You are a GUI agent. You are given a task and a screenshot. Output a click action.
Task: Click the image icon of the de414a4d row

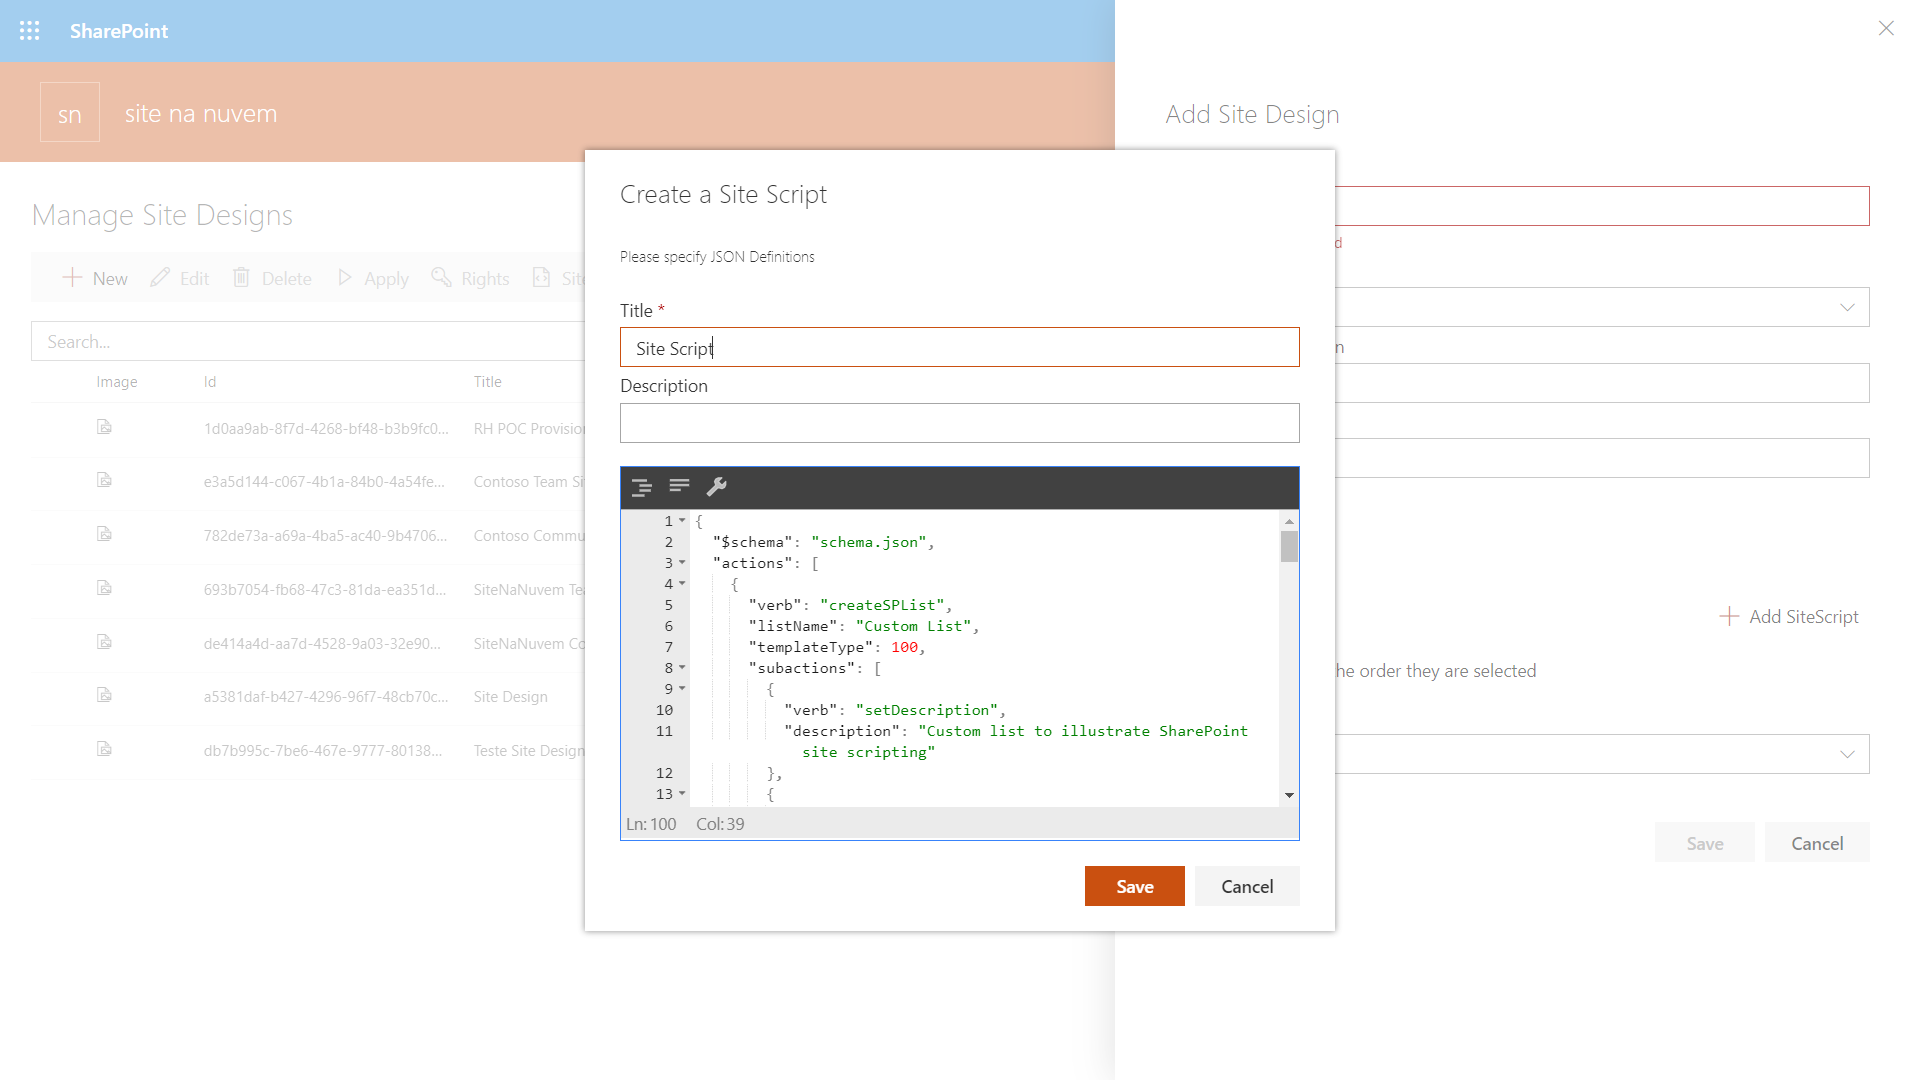point(104,642)
